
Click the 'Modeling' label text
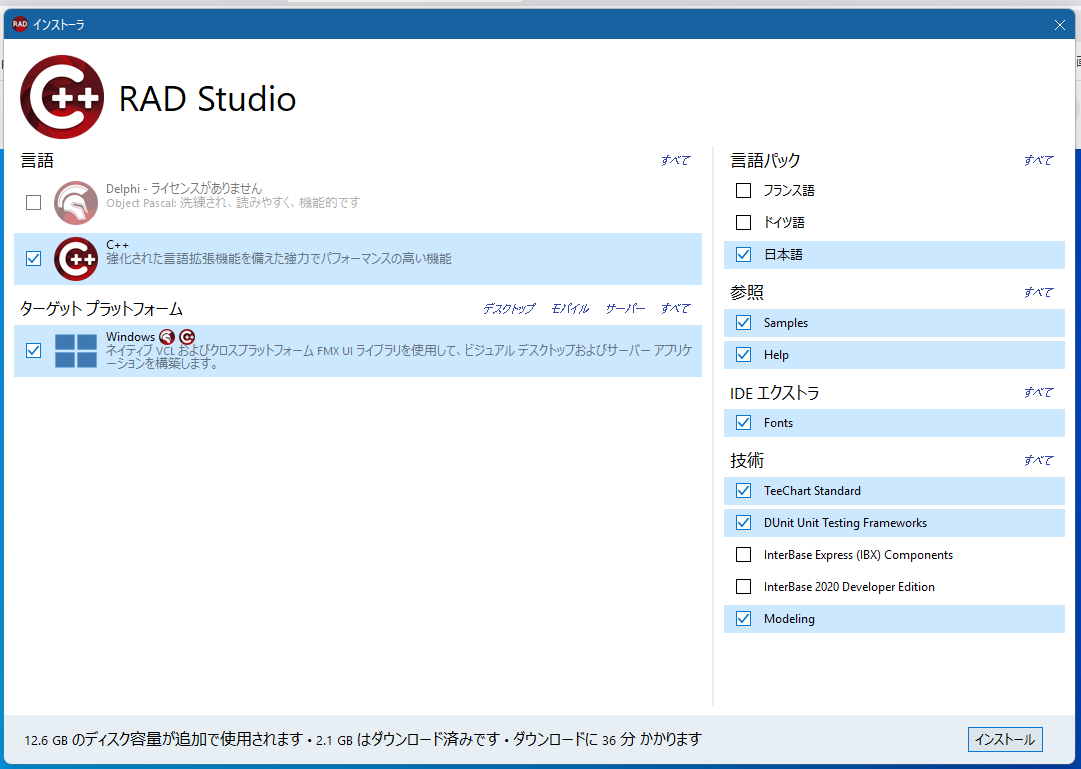789,619
